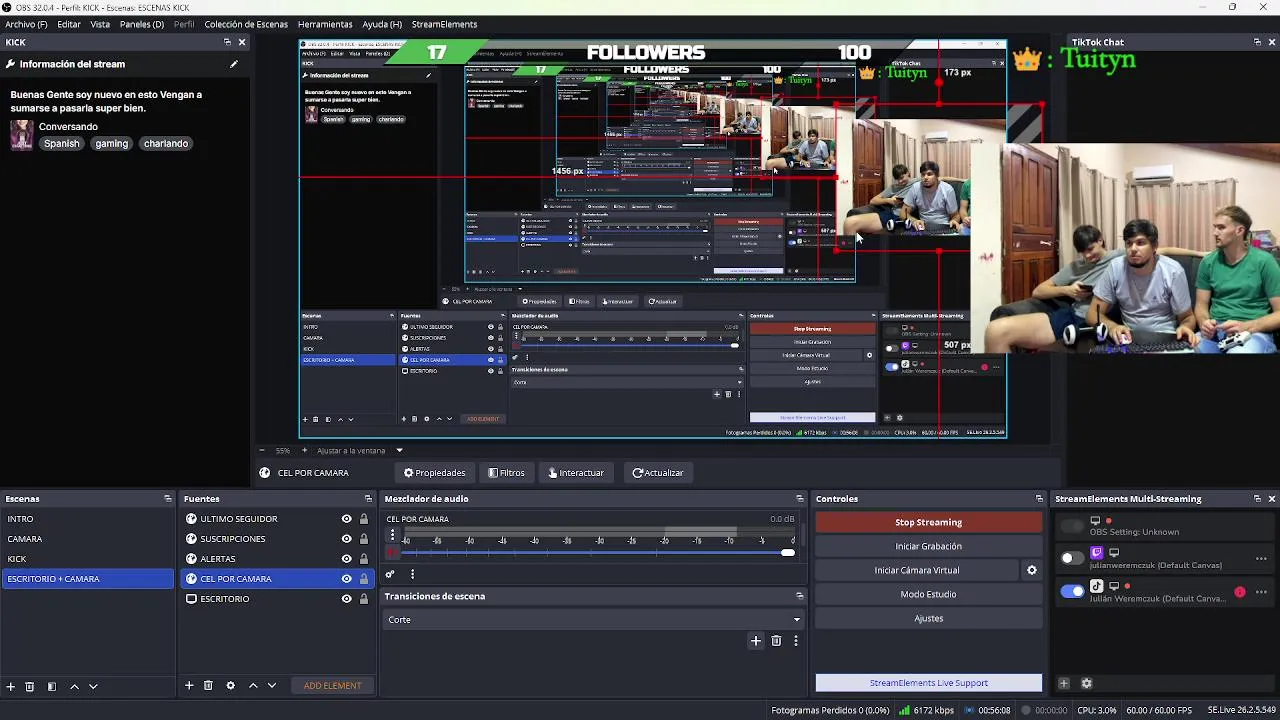Move the selected source down

pos(271,685)
